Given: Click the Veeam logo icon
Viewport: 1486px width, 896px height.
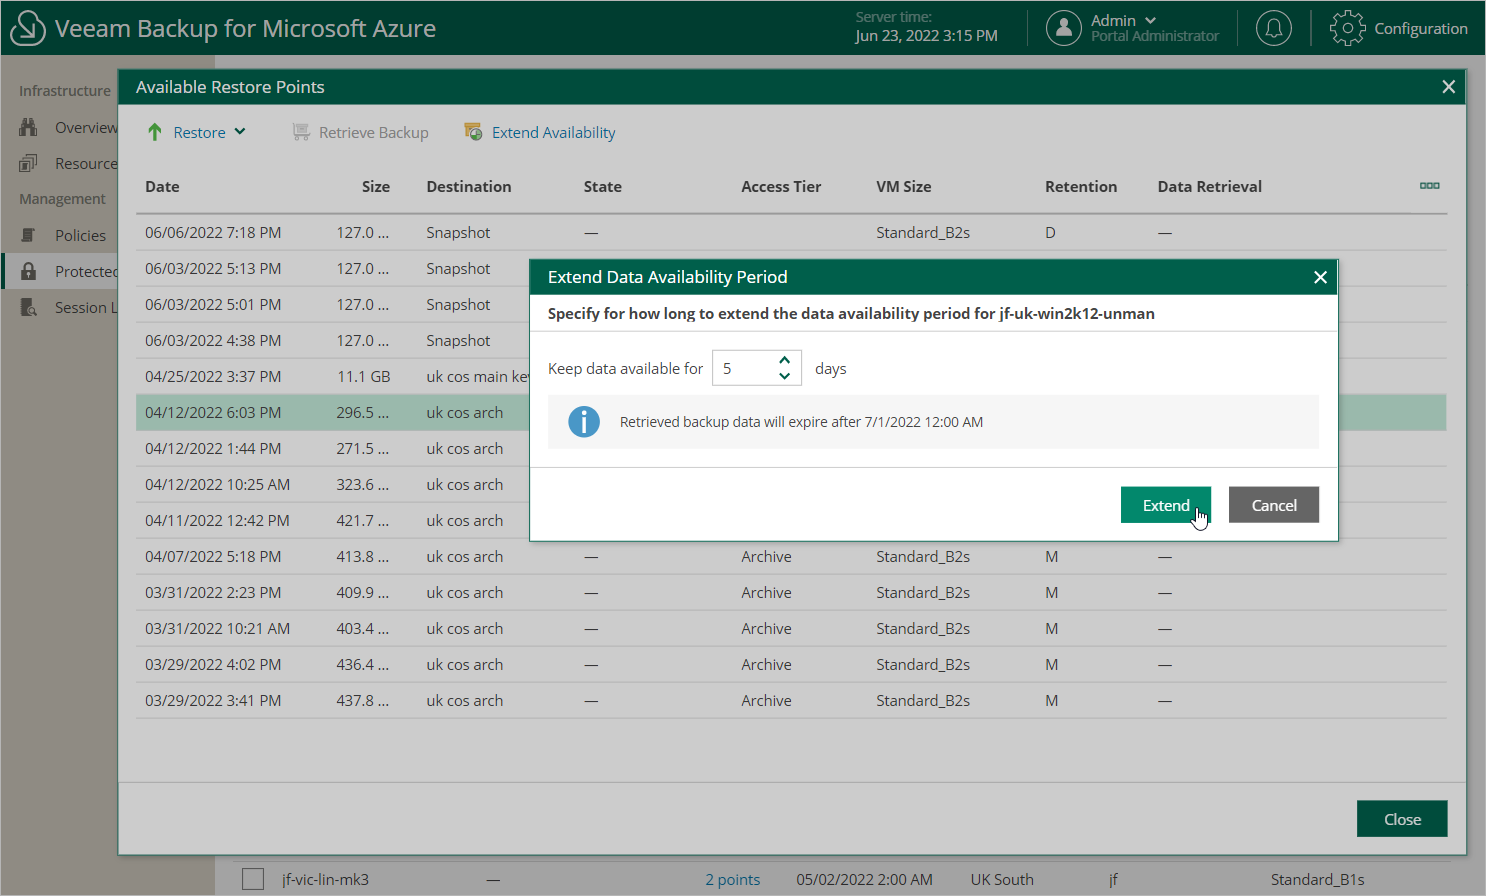Looking at the screenshot, I should coord(28,28).
